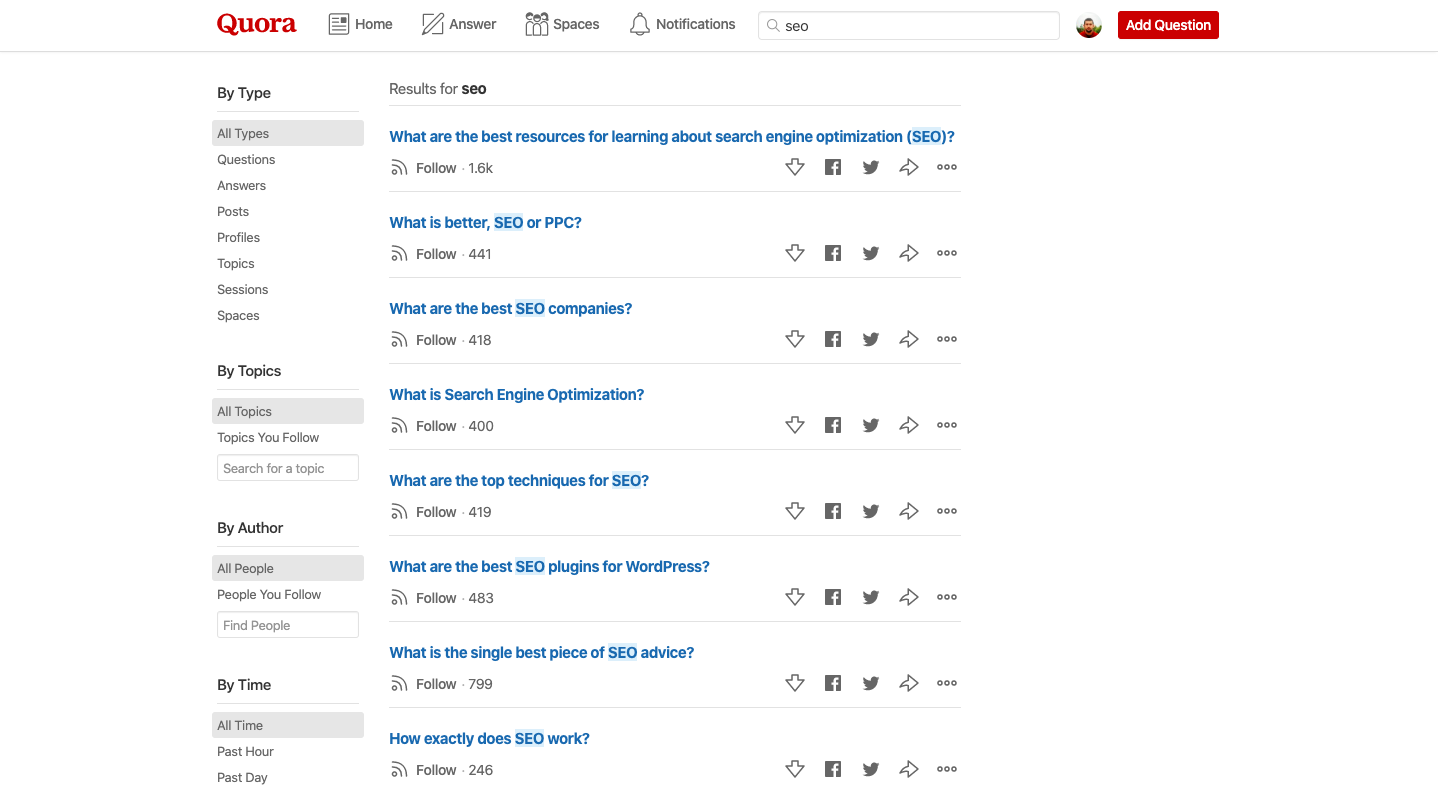
Task: Click the Find People input field
Action: point(288,625)
